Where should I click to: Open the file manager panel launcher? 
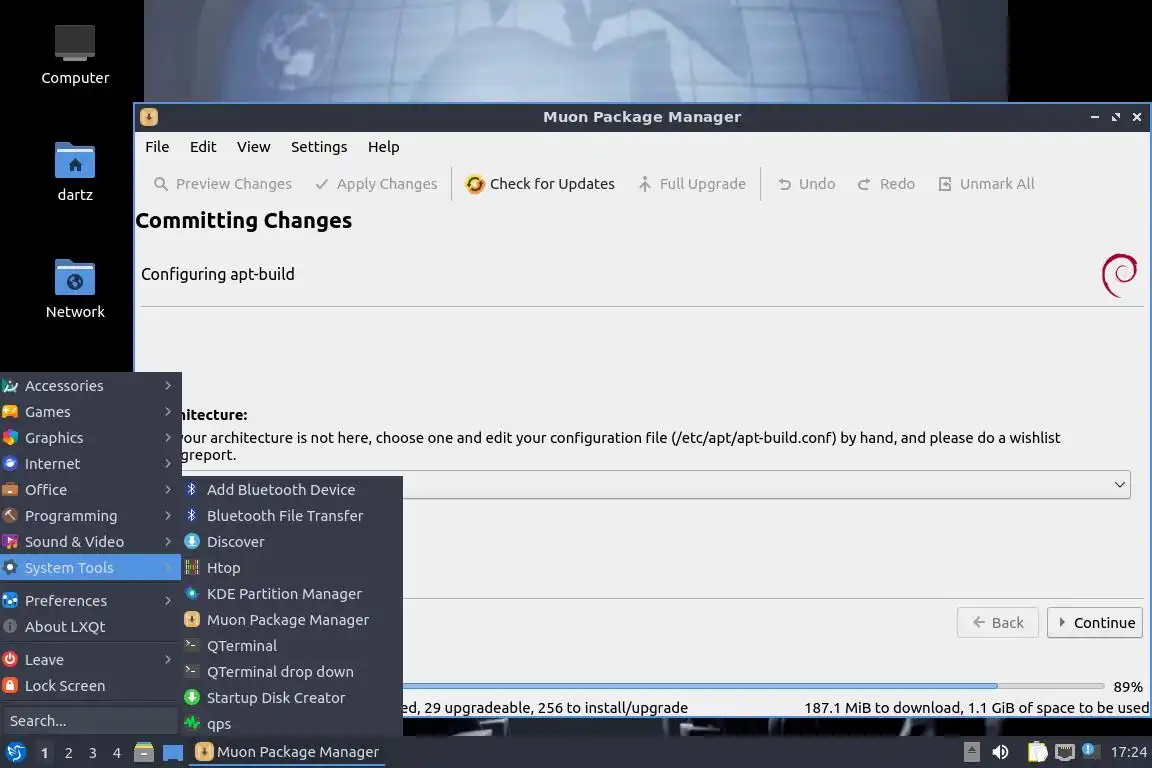click(x=144, y=752)
